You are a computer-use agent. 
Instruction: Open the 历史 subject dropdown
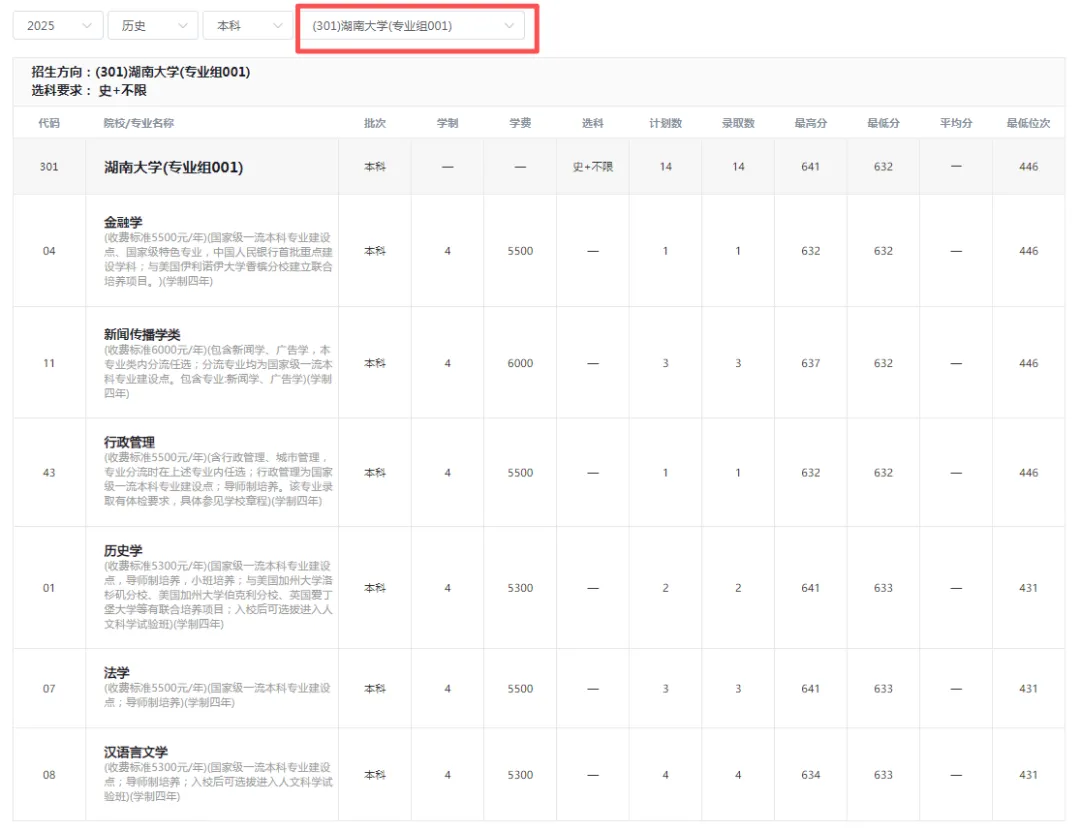153,25
